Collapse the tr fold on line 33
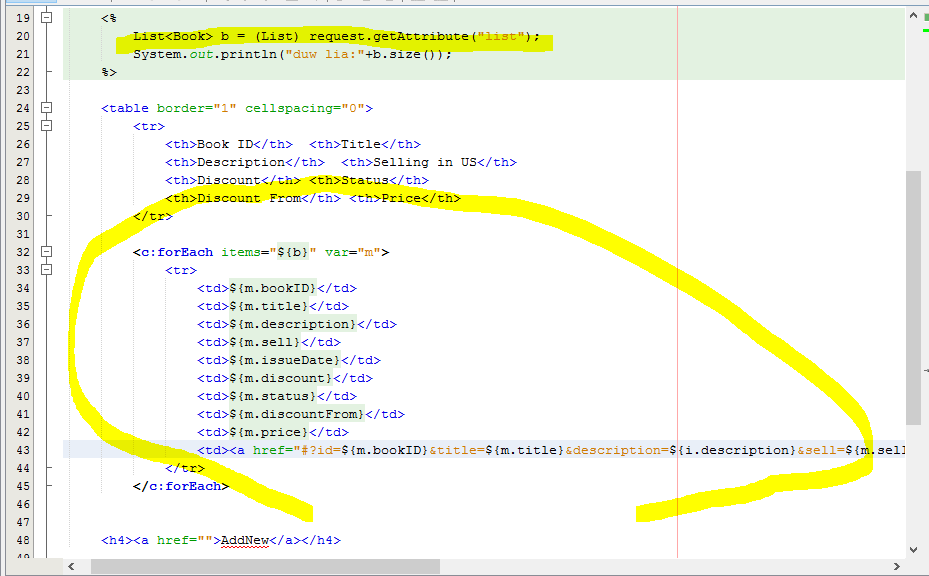The image size is (929, 576). click(x=46, y=270)
